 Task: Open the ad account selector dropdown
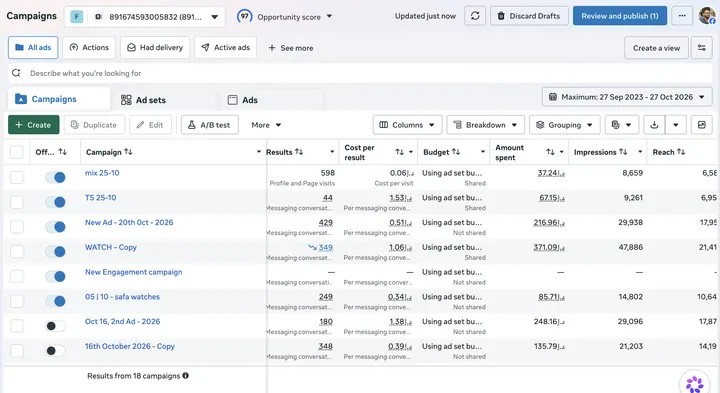[145, 17]
